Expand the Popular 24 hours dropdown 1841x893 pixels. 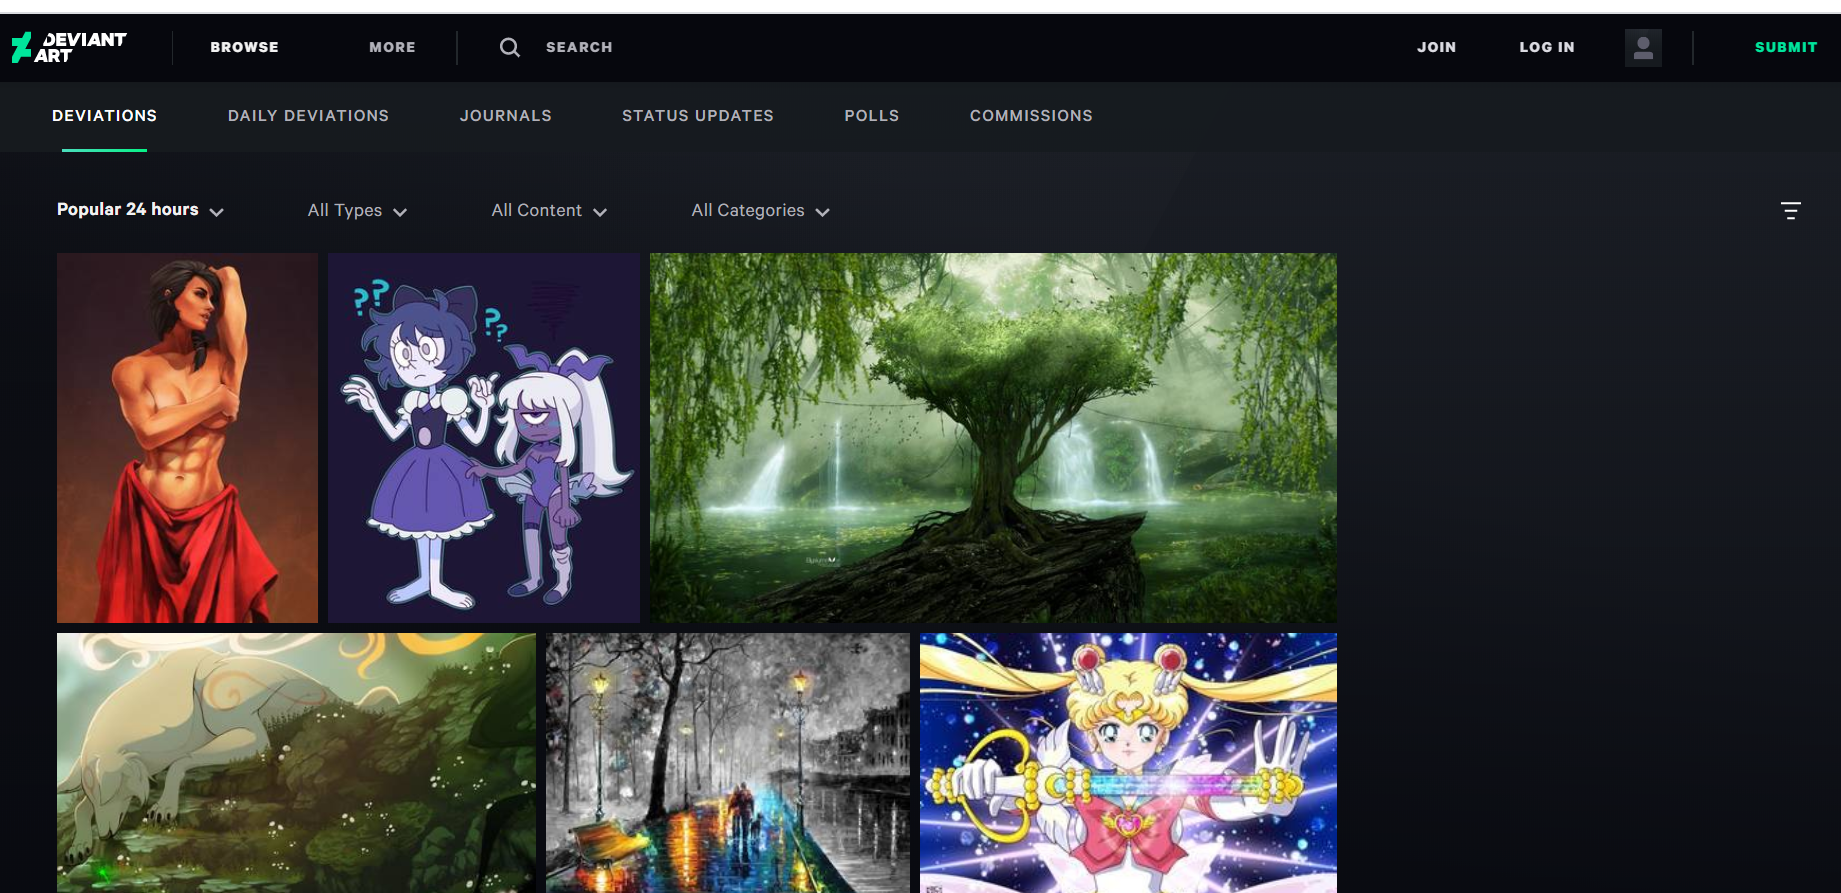(x=140, y=210)
